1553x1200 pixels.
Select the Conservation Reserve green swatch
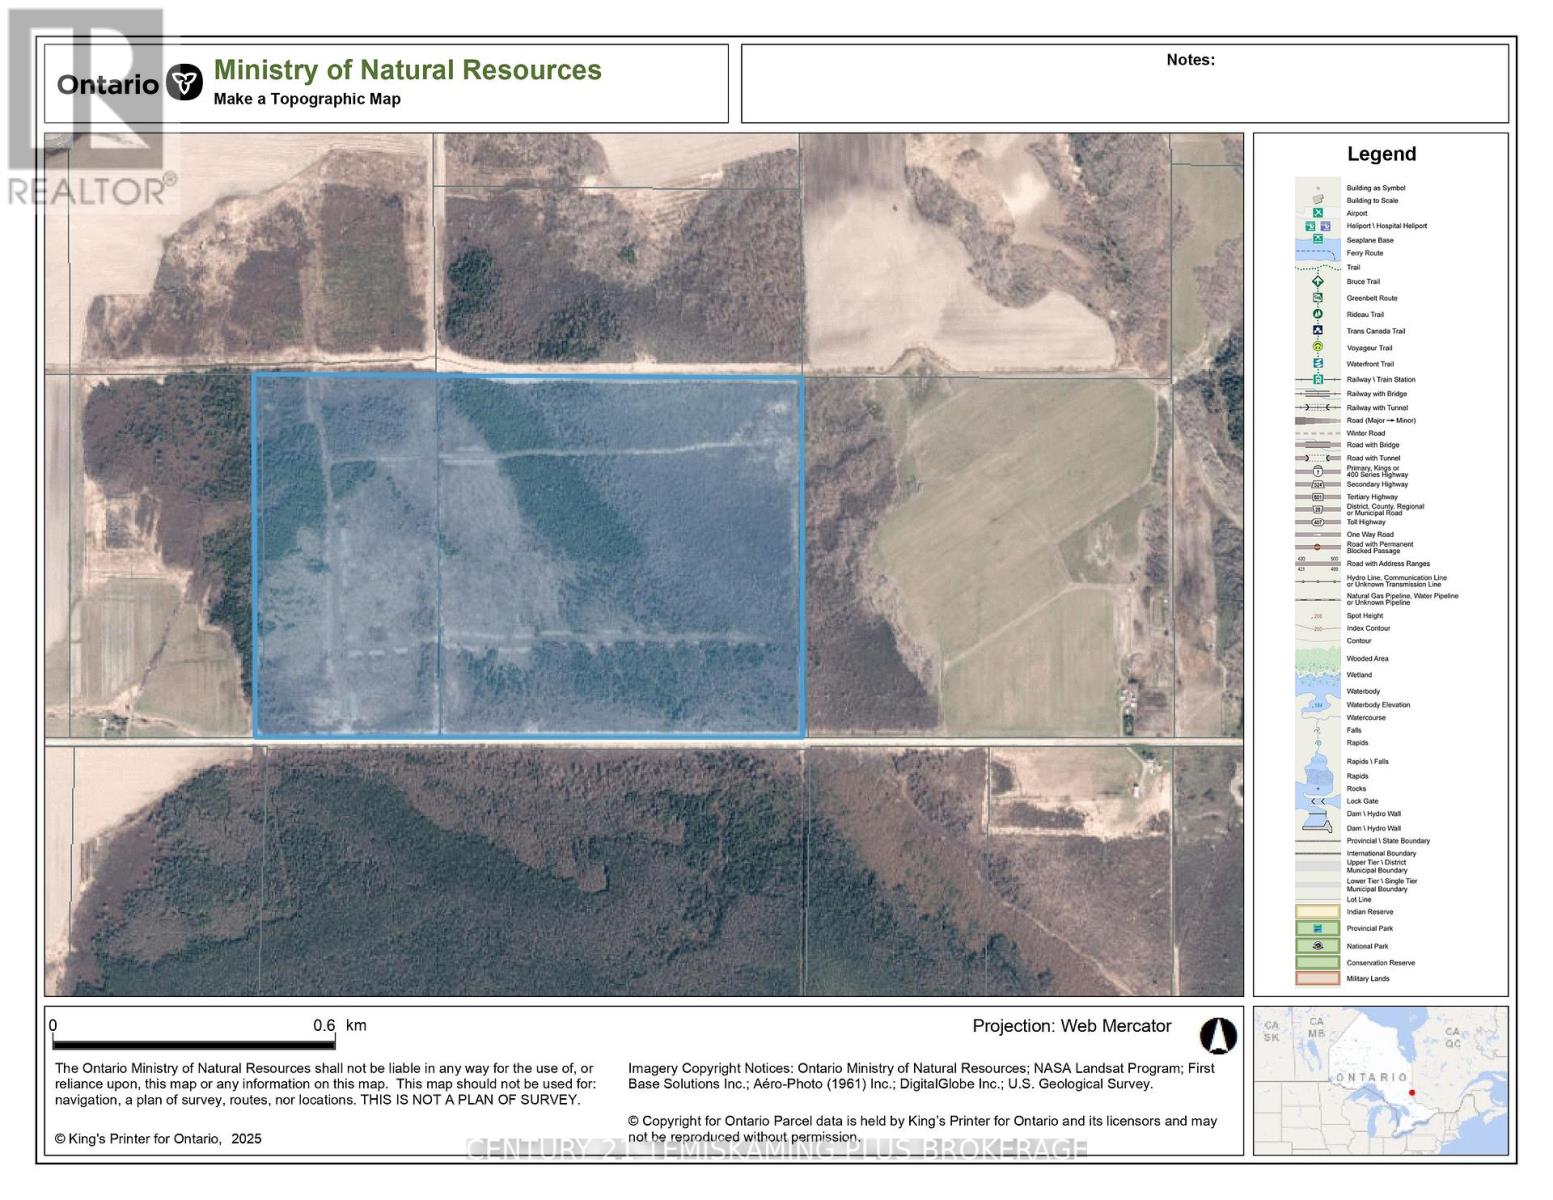click(x=1318, y=962)
